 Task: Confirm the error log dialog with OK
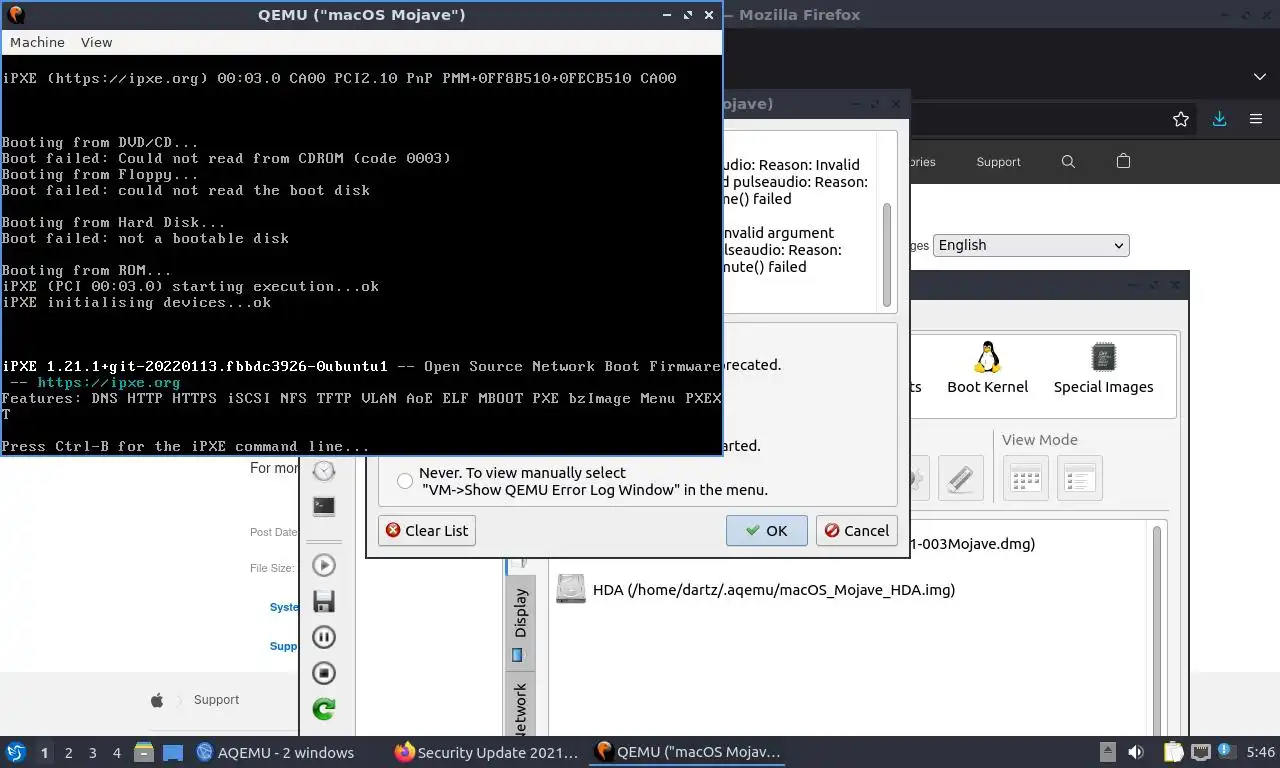(766, 530)
